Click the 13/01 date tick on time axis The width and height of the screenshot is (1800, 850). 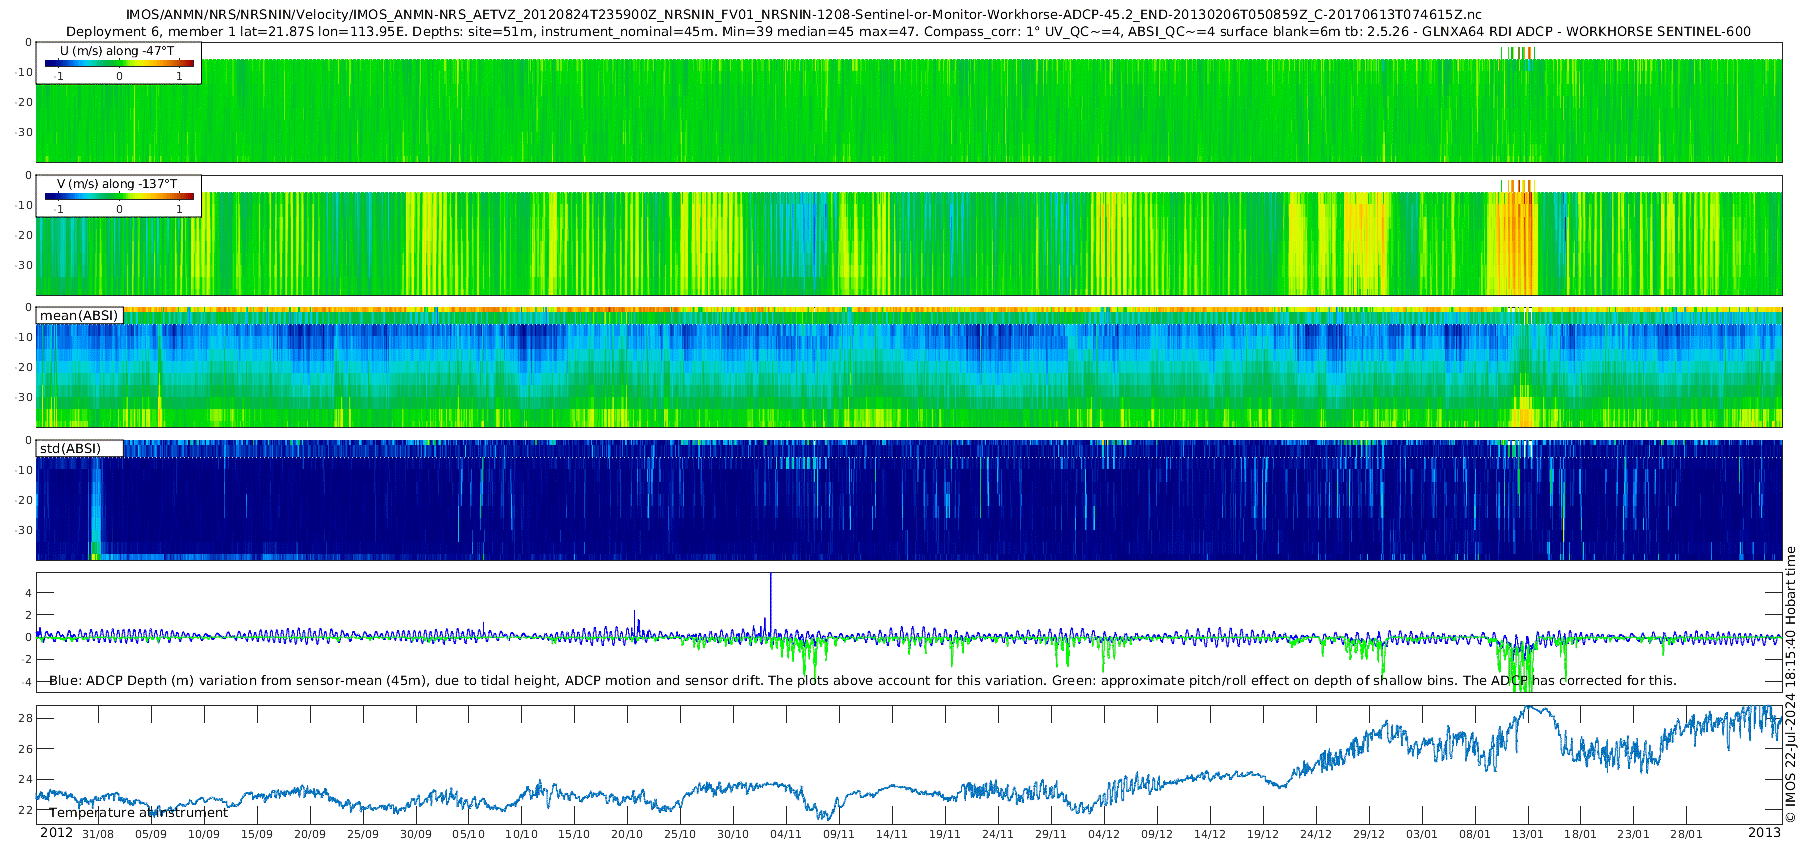click(1527, 834)
